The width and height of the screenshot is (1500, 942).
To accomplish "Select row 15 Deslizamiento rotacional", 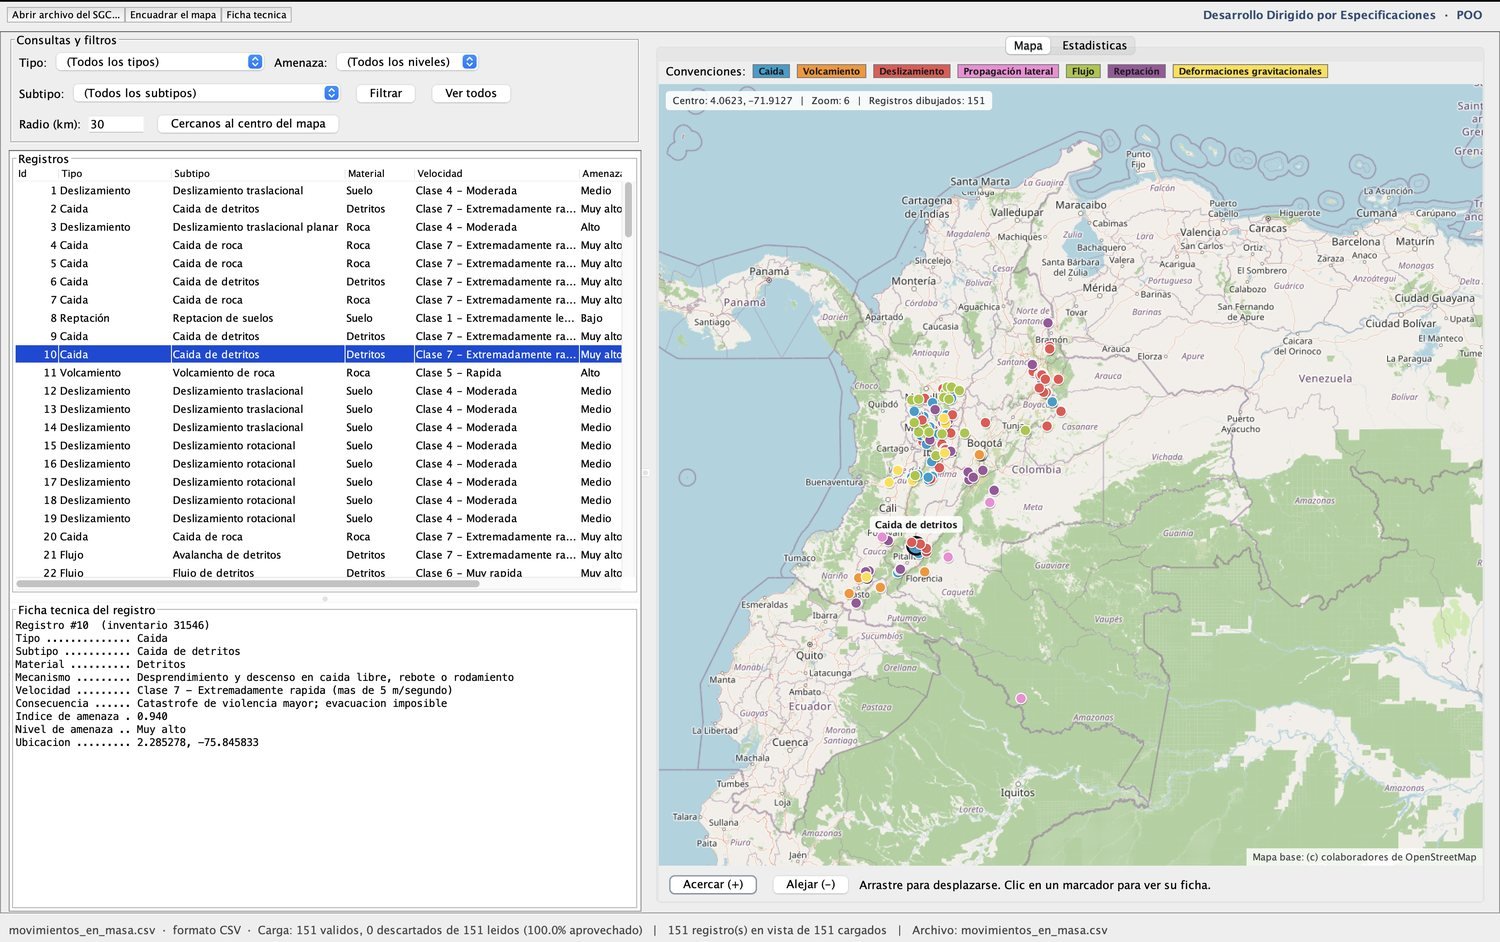I will (x=319, y=446).
